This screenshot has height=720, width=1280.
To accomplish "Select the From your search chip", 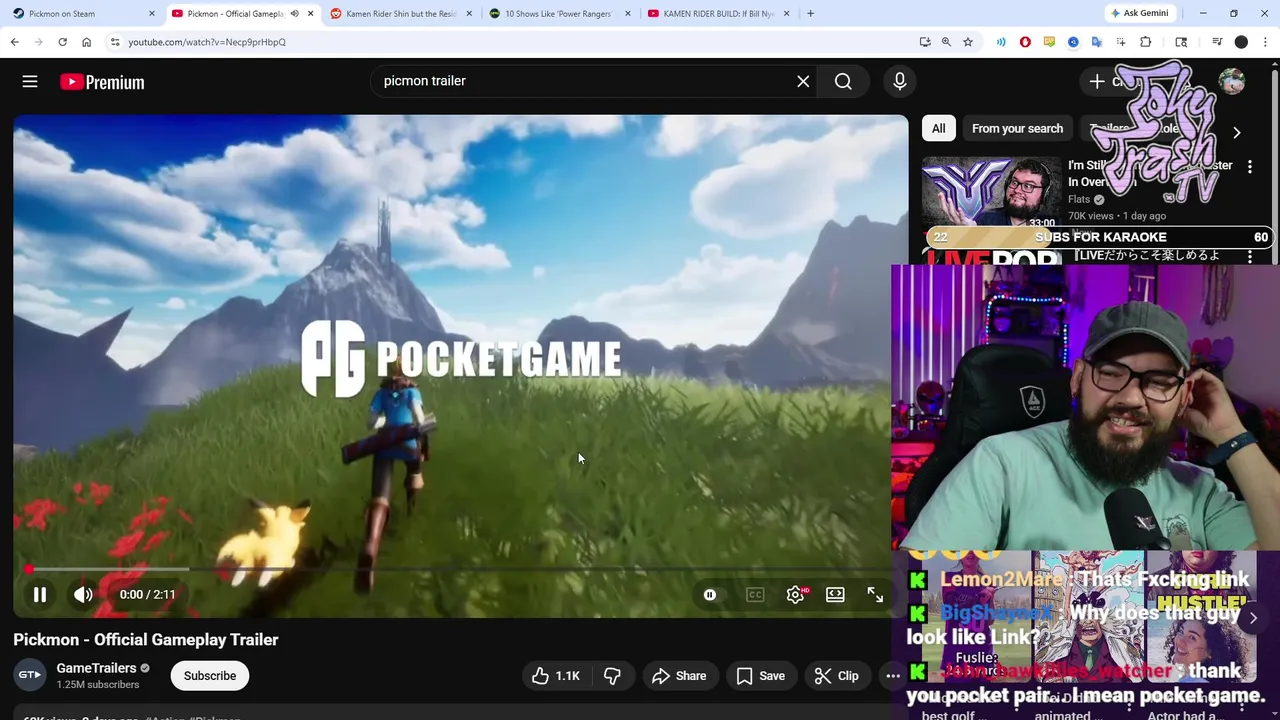I will point(1017,128).
